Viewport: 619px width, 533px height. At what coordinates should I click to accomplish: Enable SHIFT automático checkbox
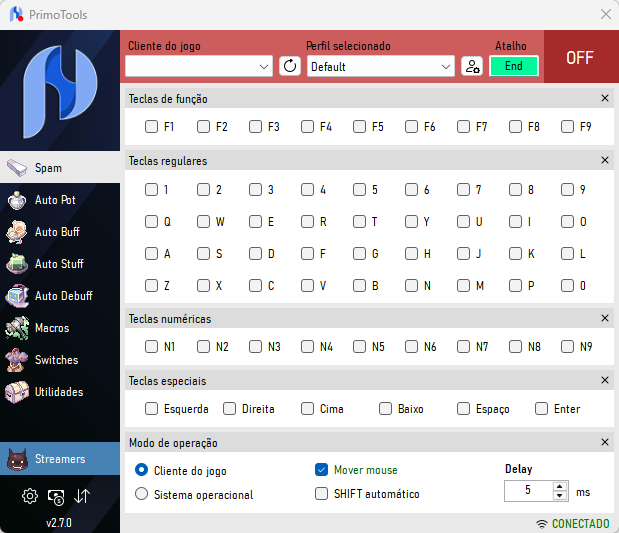pos(321,494)
